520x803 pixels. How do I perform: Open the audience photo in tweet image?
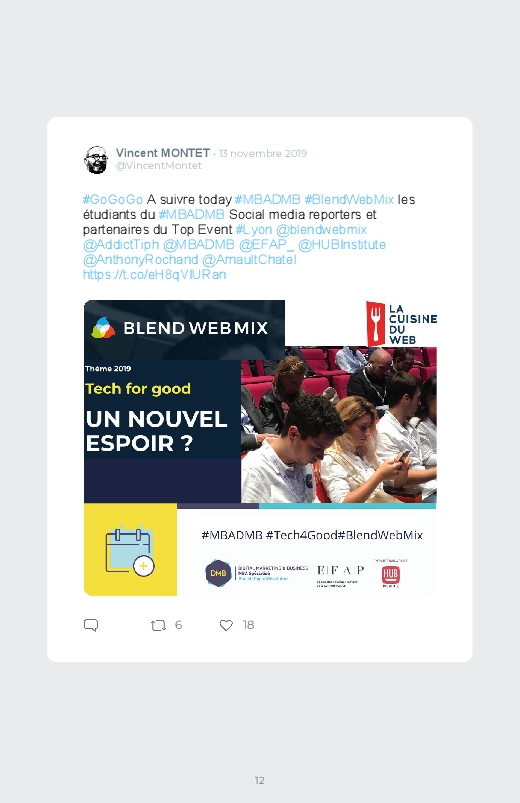coord(339,425)
